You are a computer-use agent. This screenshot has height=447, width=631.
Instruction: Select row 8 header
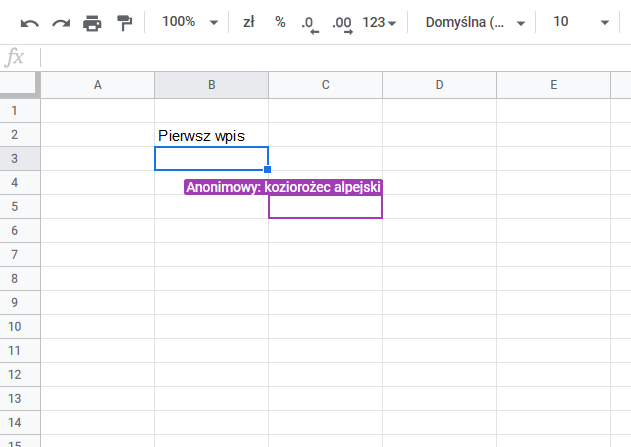click(14, 278)
